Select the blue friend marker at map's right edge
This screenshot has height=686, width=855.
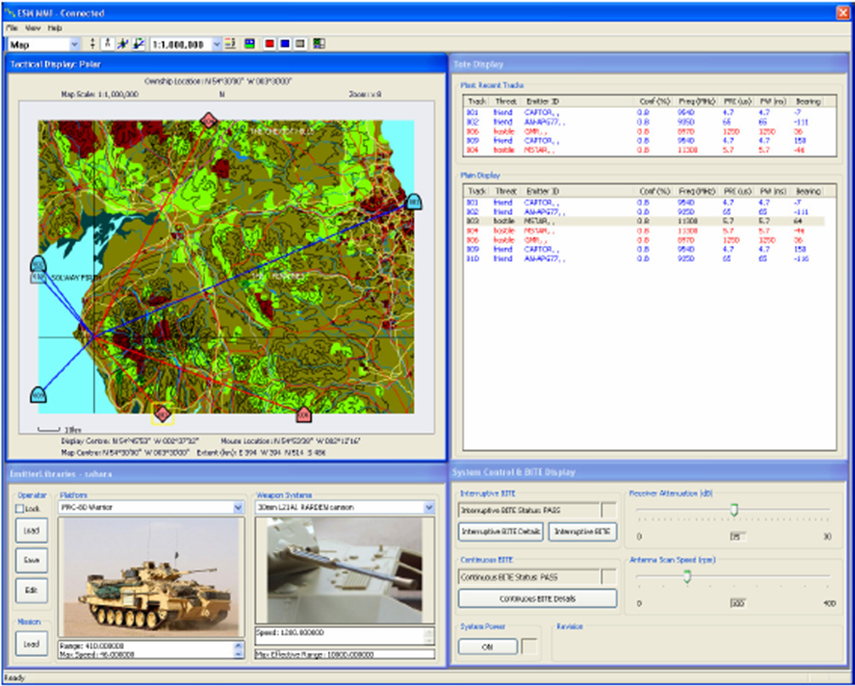[x=413, y=202]
